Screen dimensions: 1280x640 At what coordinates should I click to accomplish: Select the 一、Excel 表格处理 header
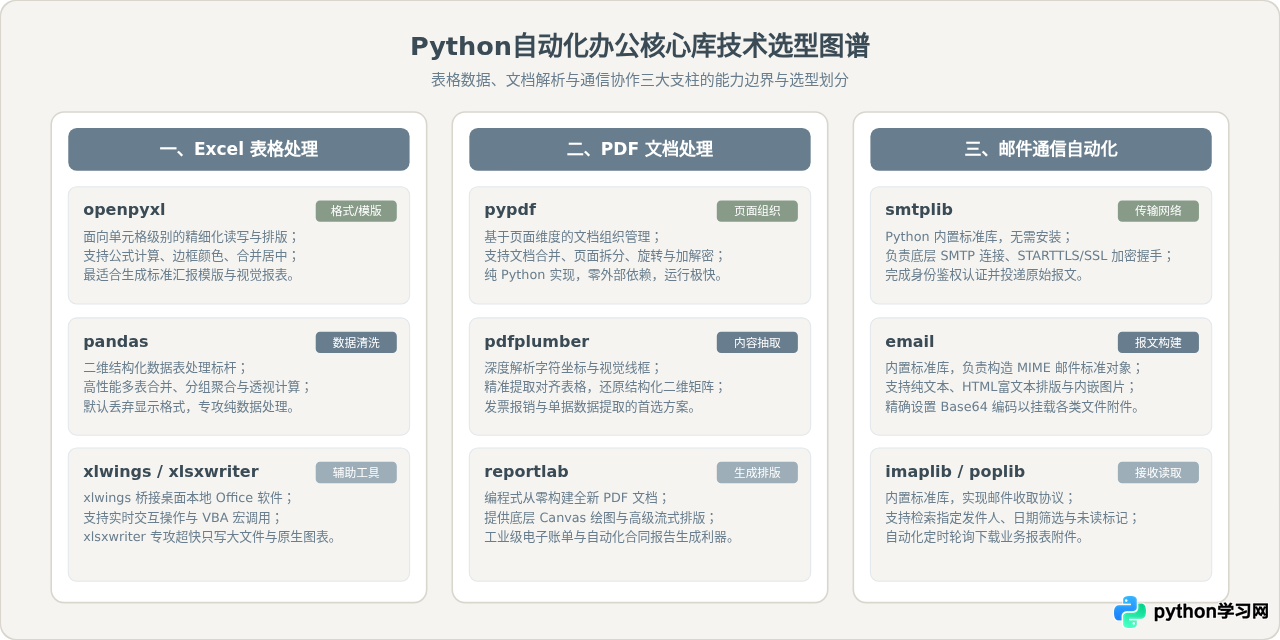click(x=239, y=149)
